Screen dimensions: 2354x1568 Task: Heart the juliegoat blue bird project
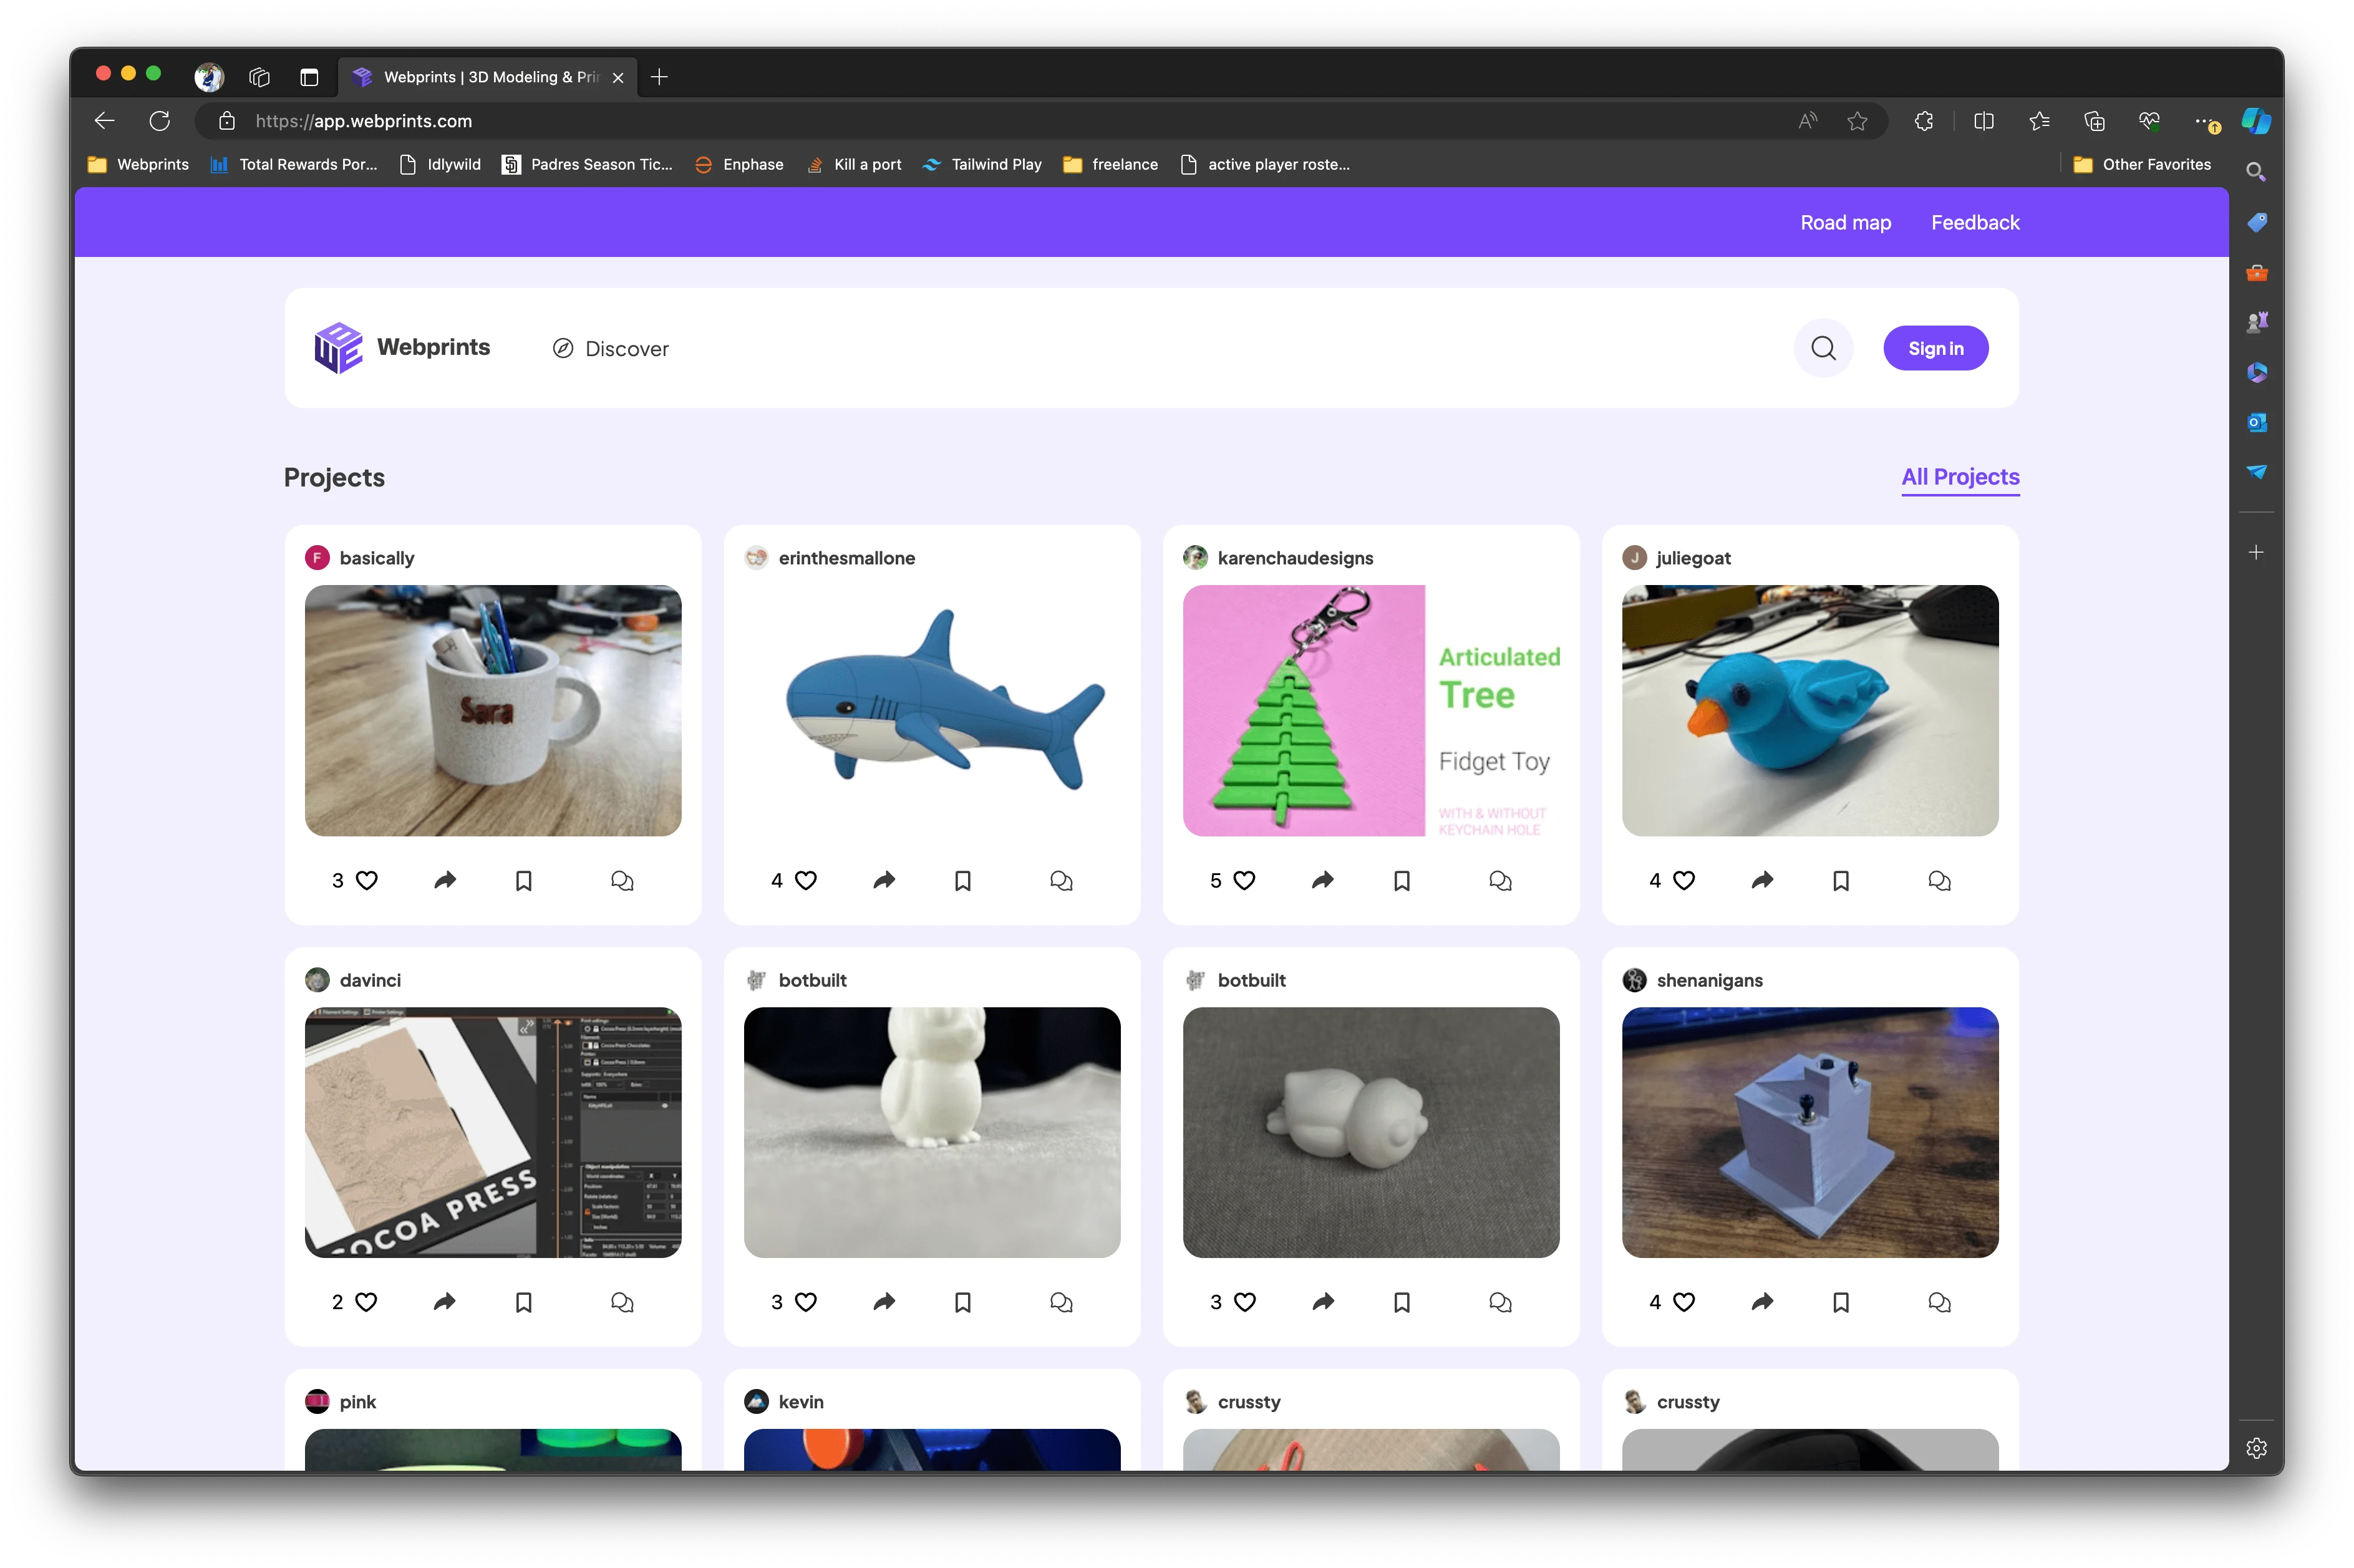click(1684, 880)
